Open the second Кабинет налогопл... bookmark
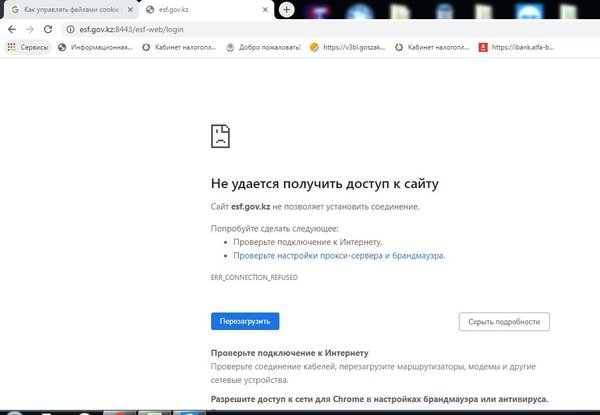This screenshot has width=600, height=415. (x=432, y=47)
